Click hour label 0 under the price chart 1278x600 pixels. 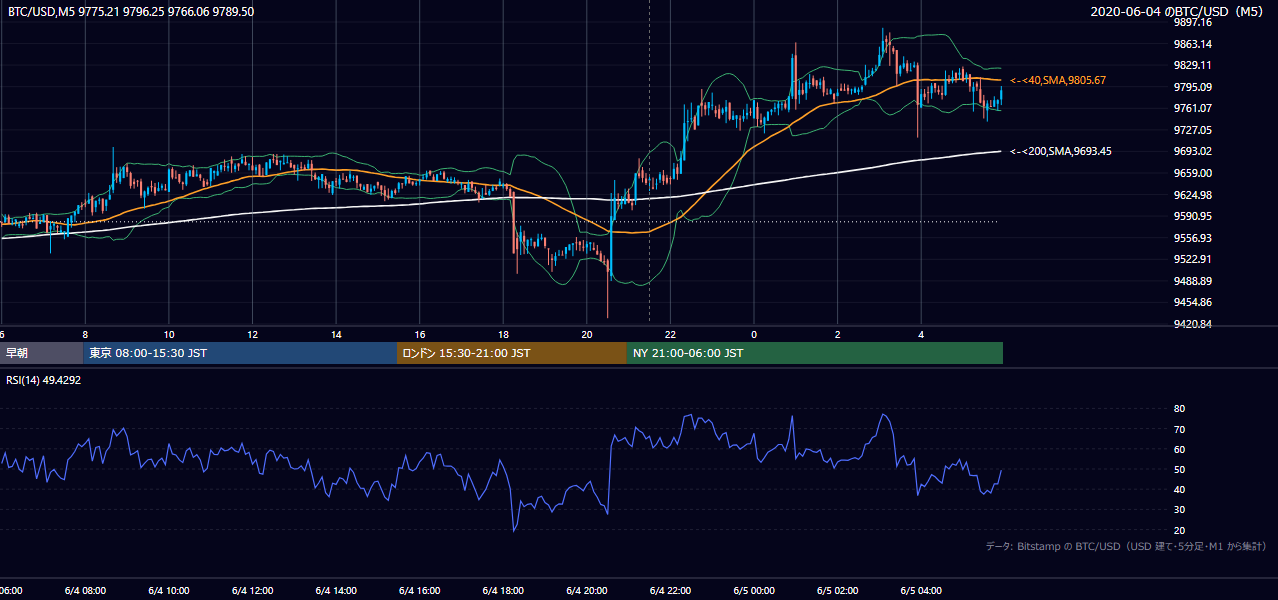pos(754,335)
